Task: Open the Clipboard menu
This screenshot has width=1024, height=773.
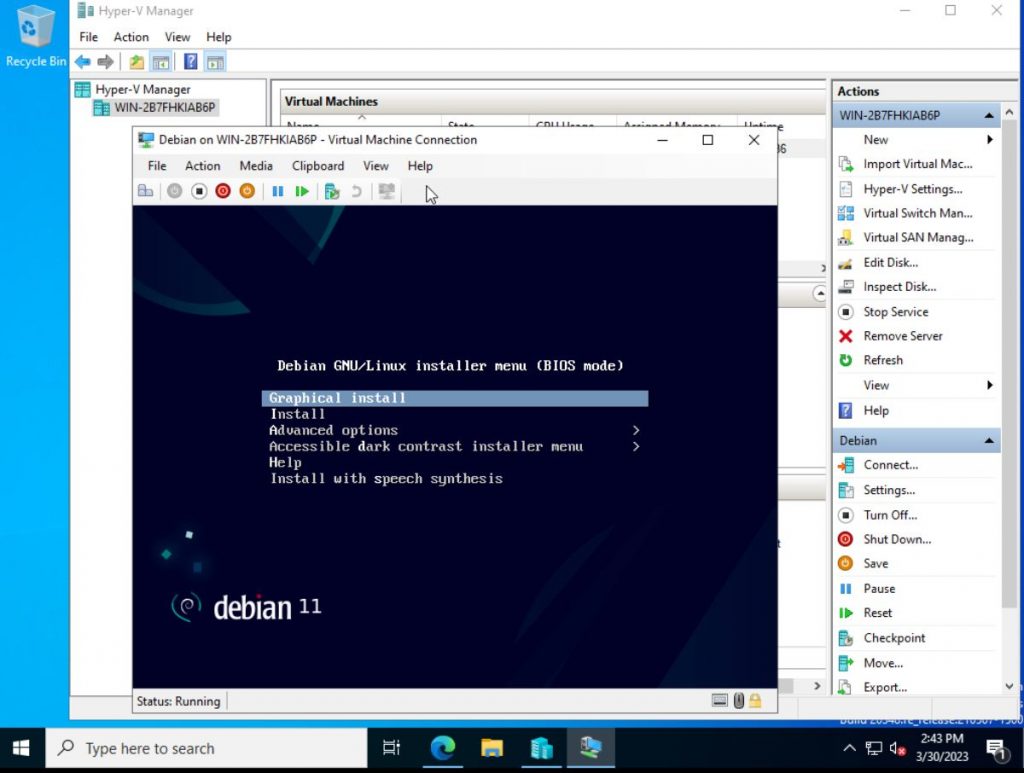Action: 317,166
